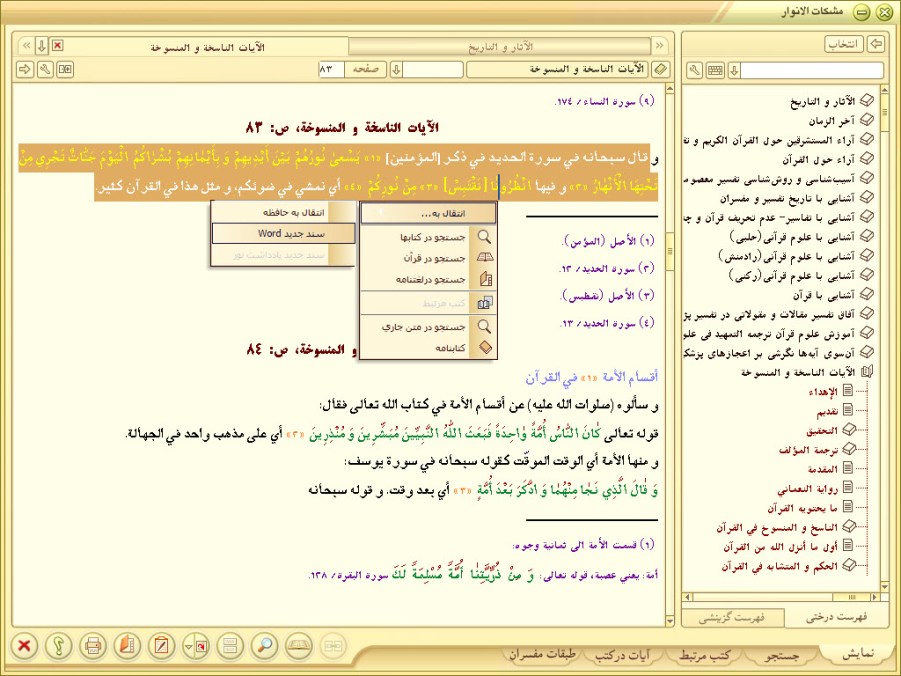901x676 pixels.
Task: Select tree item آشنایی با قرآن
Action: (x=825, y=294)
